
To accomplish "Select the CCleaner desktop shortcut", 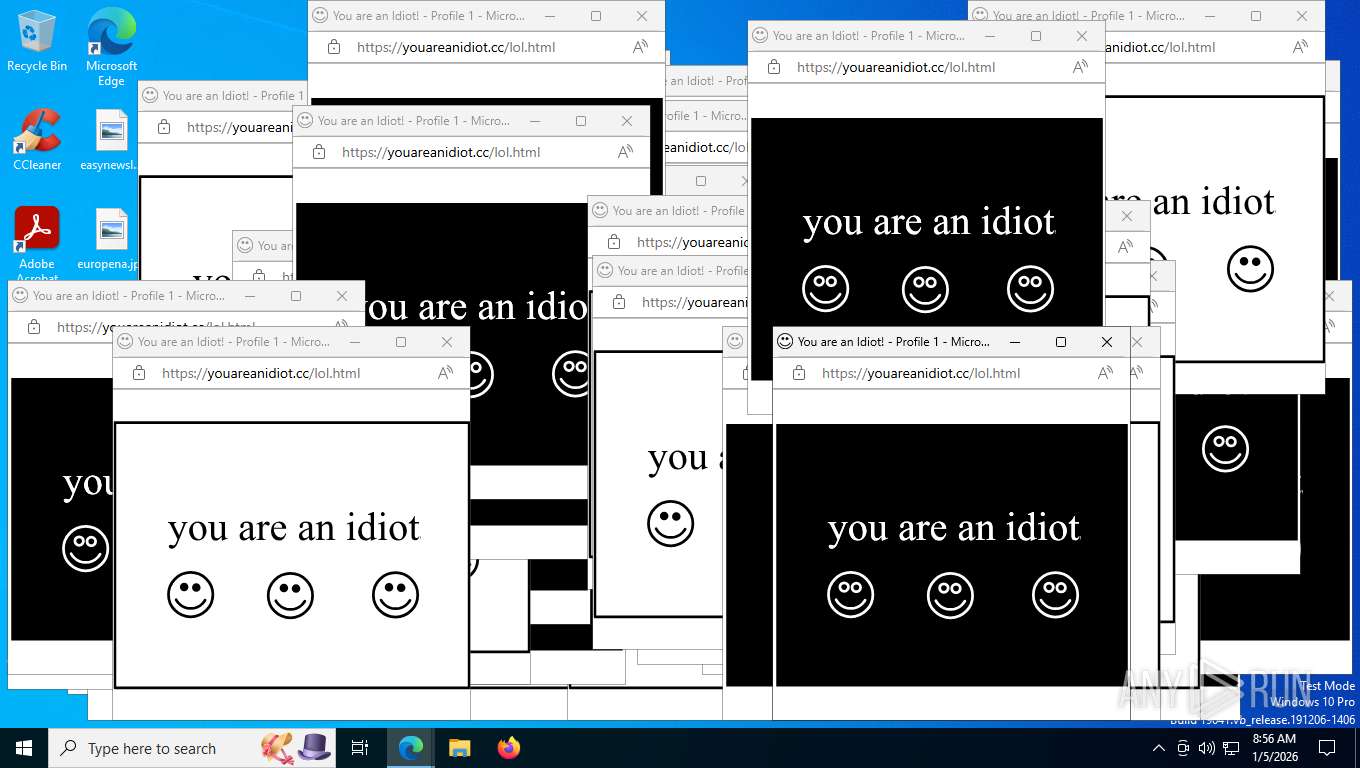I will (37, 139).
